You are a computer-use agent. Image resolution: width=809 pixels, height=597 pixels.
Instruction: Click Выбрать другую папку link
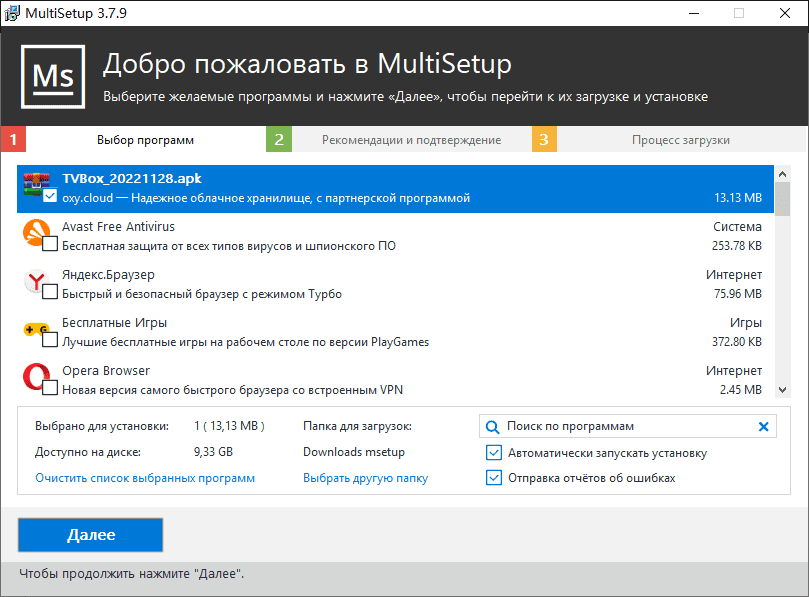365,478
